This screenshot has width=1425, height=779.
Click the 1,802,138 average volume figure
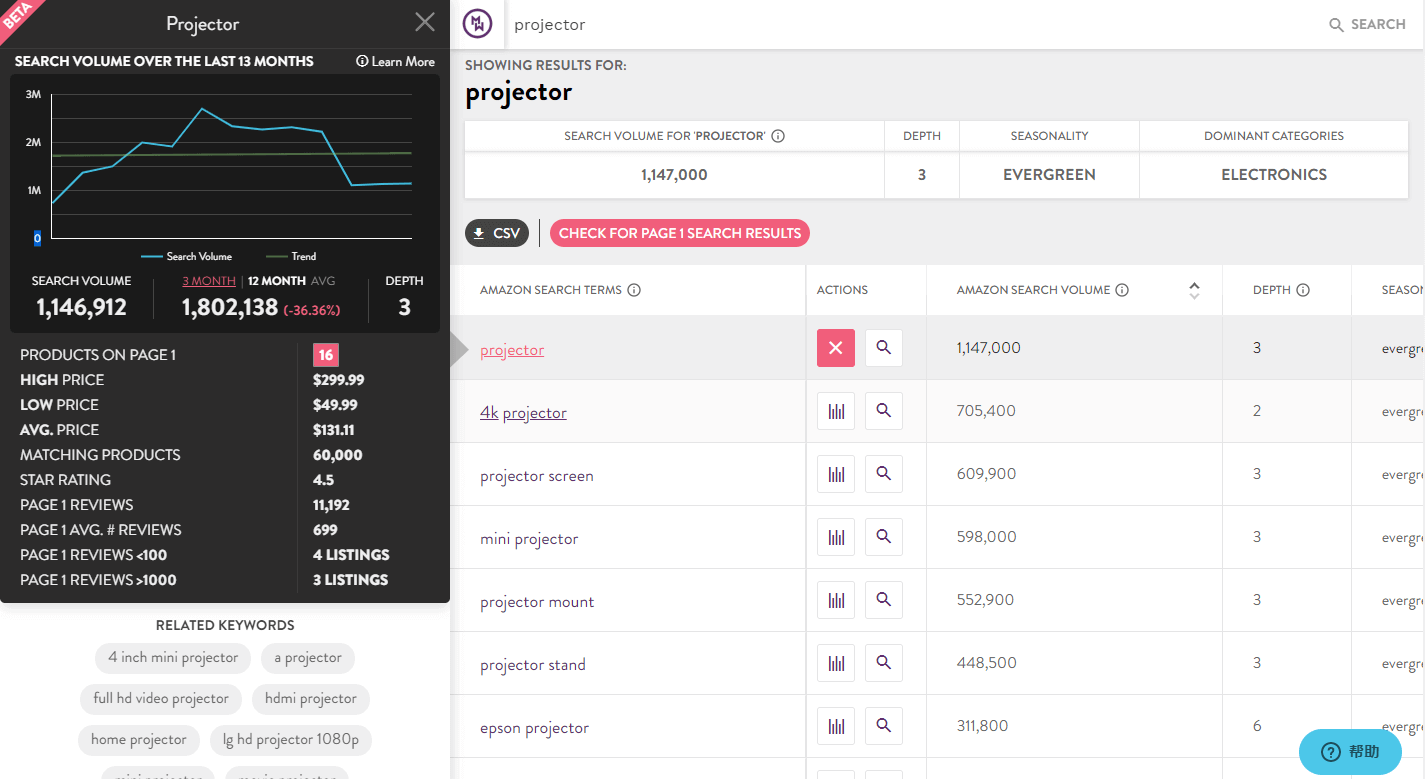(x=230, y=307)
